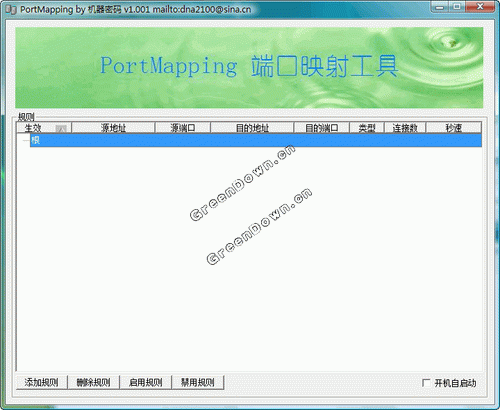The width and height of the screenshot is (500, 410).
Task: Sort by the 类型 column header
Action: click(x=367, y=128)
